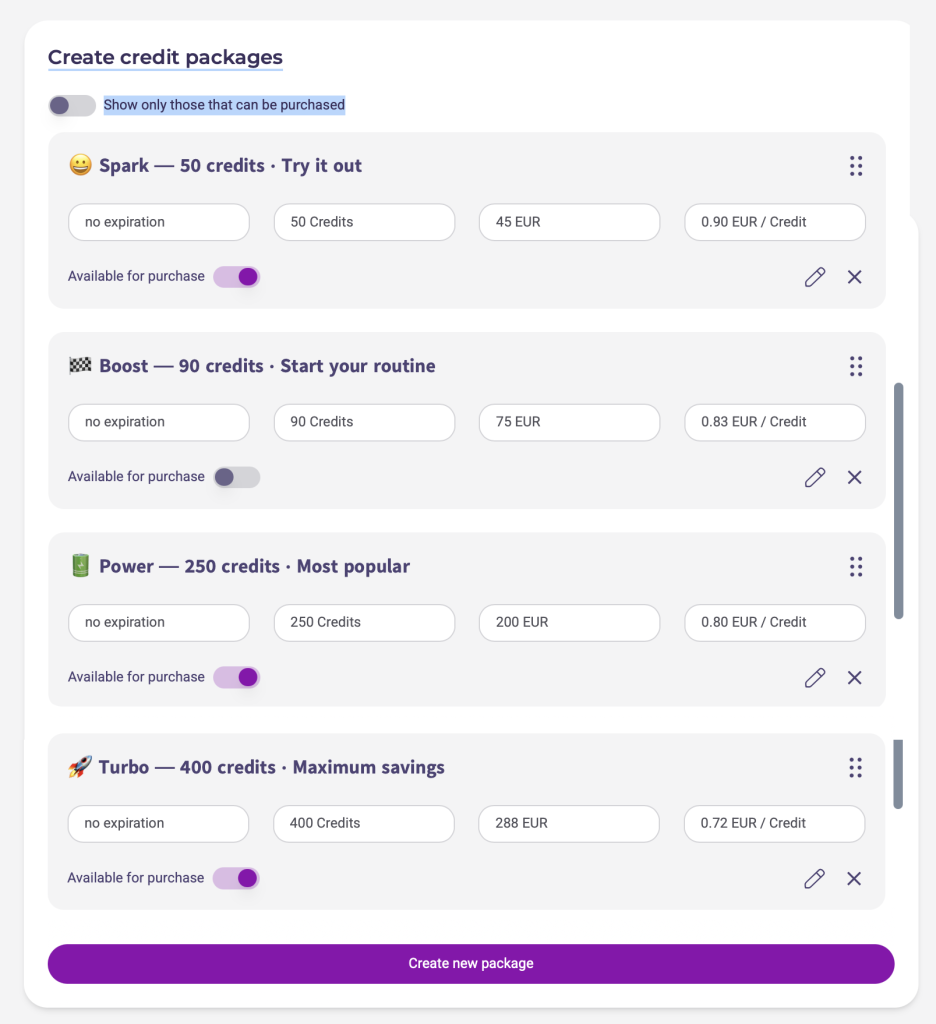936x1024 pixels.
Task: Enable 'Show only those that can be purchased'
Action: [x=71, y=105]
